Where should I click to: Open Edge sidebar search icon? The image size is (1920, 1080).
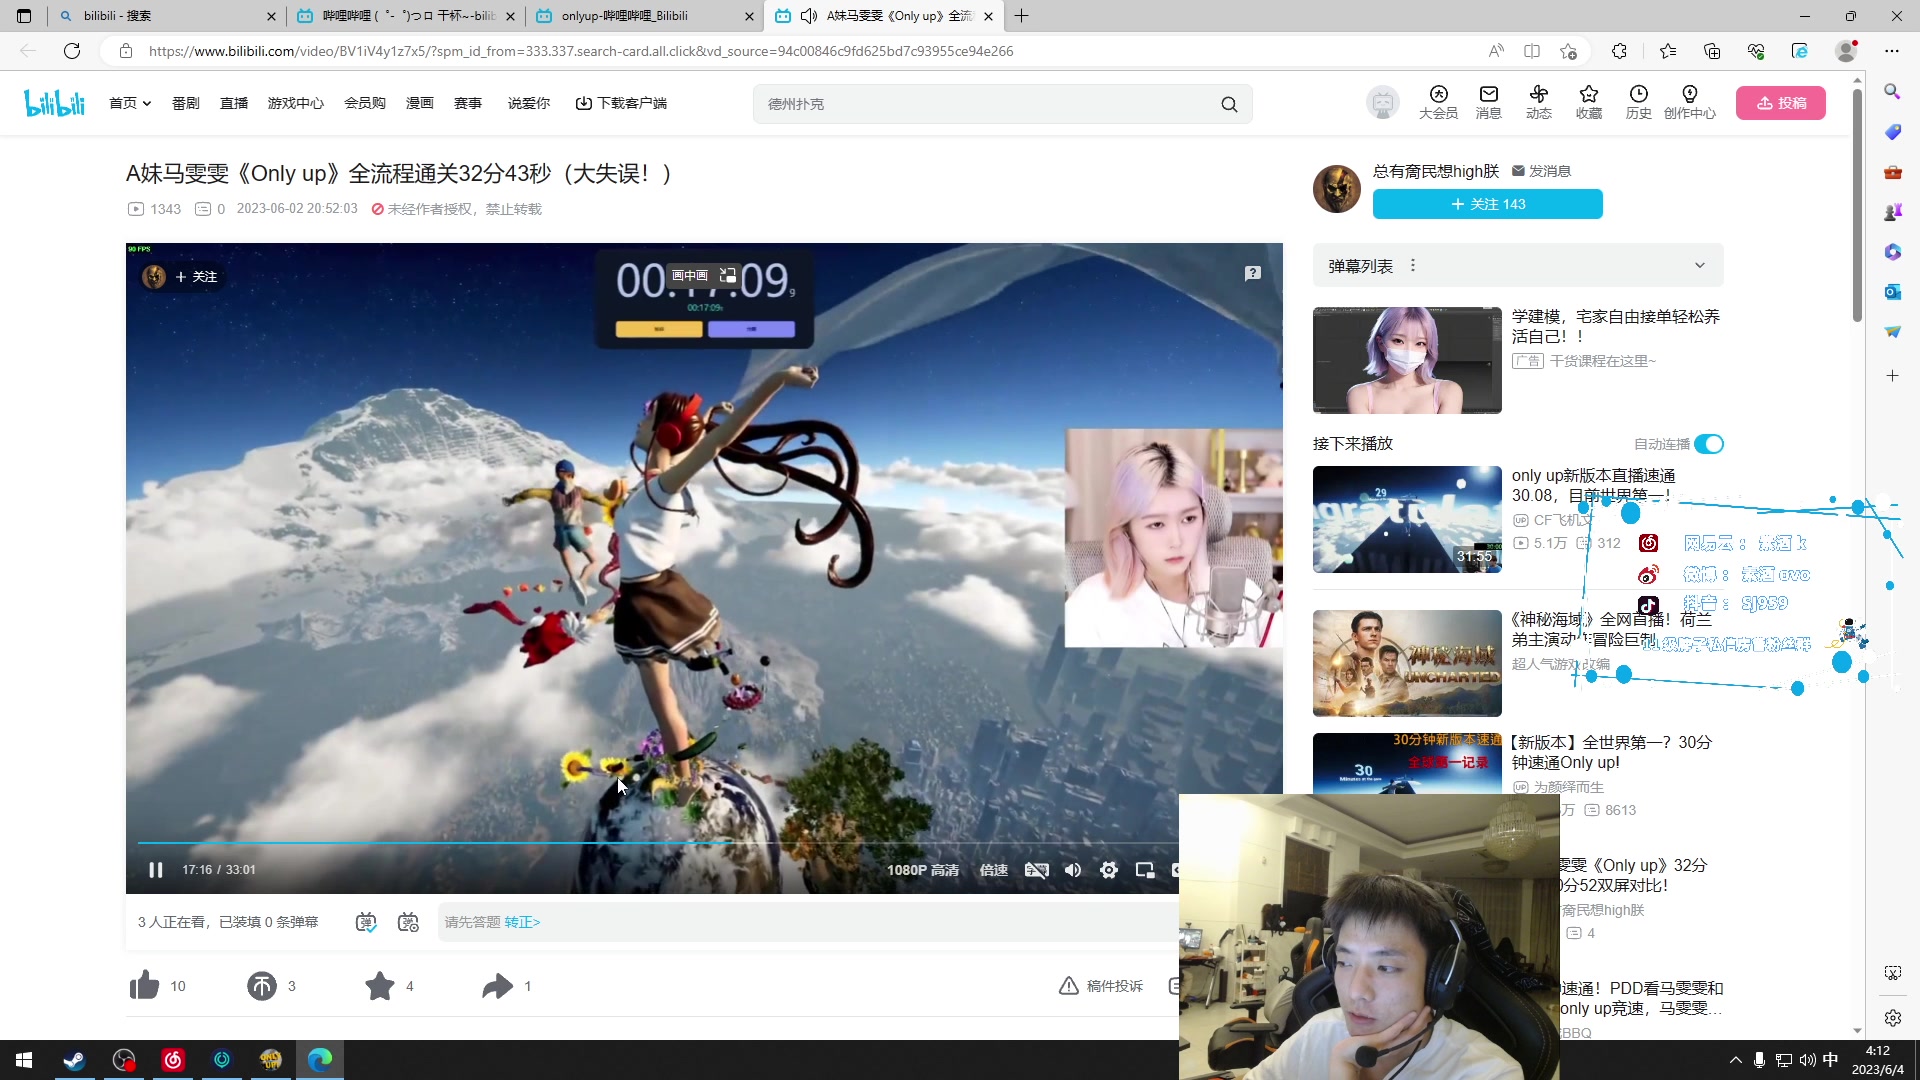point(1892,92)
